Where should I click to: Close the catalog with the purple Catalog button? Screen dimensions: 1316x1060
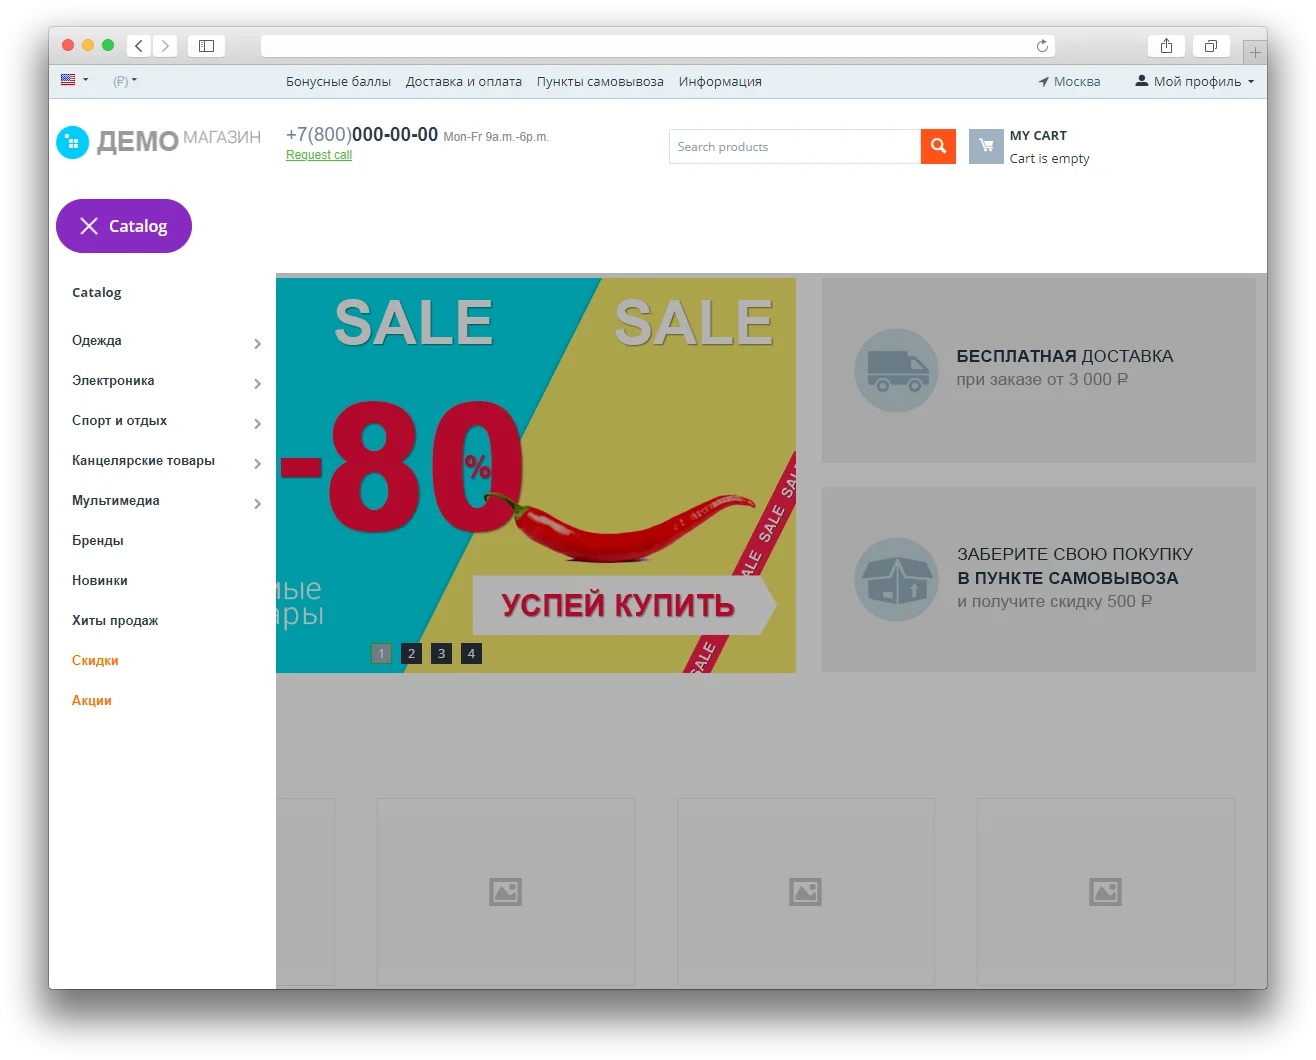[x=124, y=226]
